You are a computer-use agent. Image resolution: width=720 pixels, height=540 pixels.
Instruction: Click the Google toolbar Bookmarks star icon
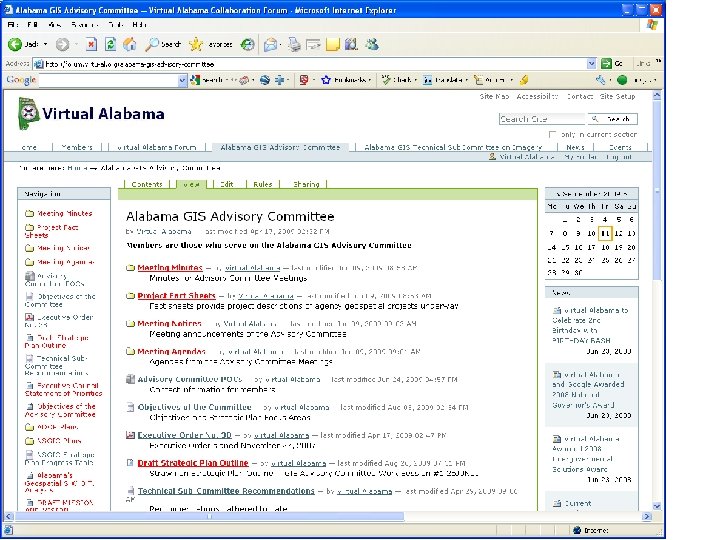(x=326, y=80)
